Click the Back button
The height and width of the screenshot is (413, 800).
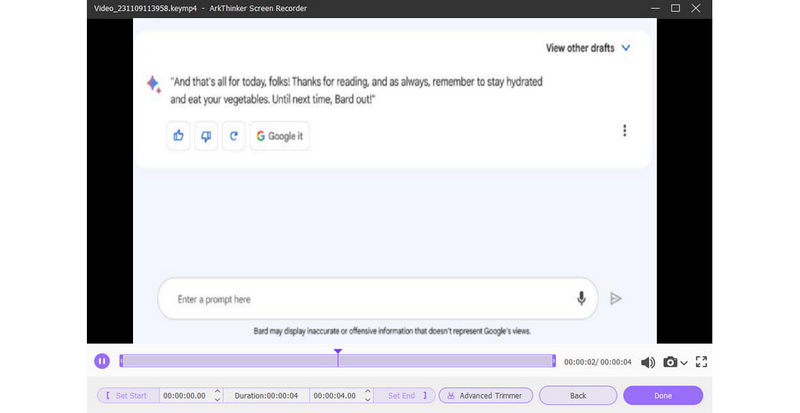(x=578, y=396)
